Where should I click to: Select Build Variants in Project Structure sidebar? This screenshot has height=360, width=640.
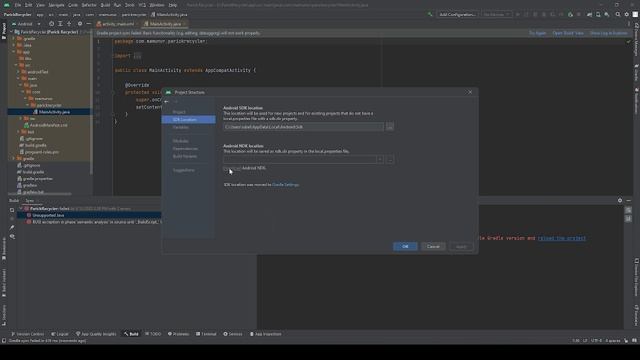[x=185, y=156]
